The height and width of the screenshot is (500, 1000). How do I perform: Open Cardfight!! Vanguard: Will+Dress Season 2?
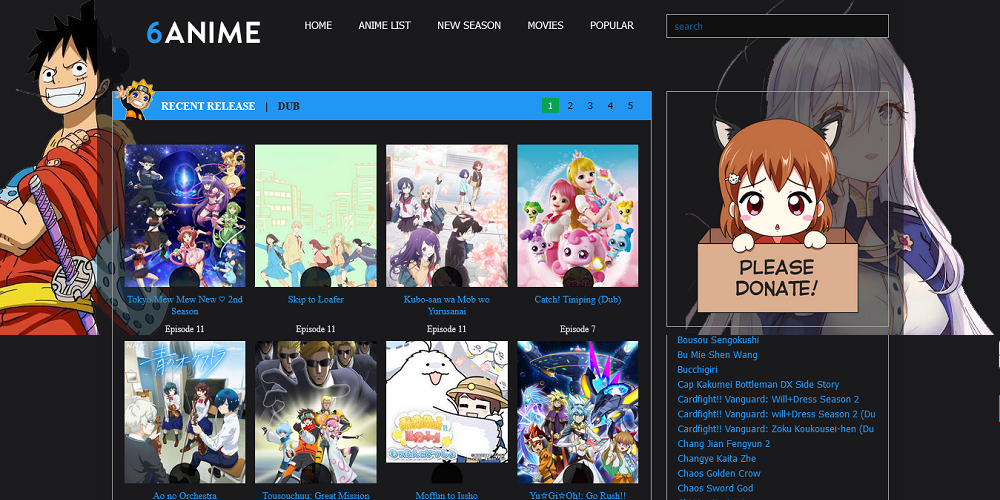[x=768, y=399]
